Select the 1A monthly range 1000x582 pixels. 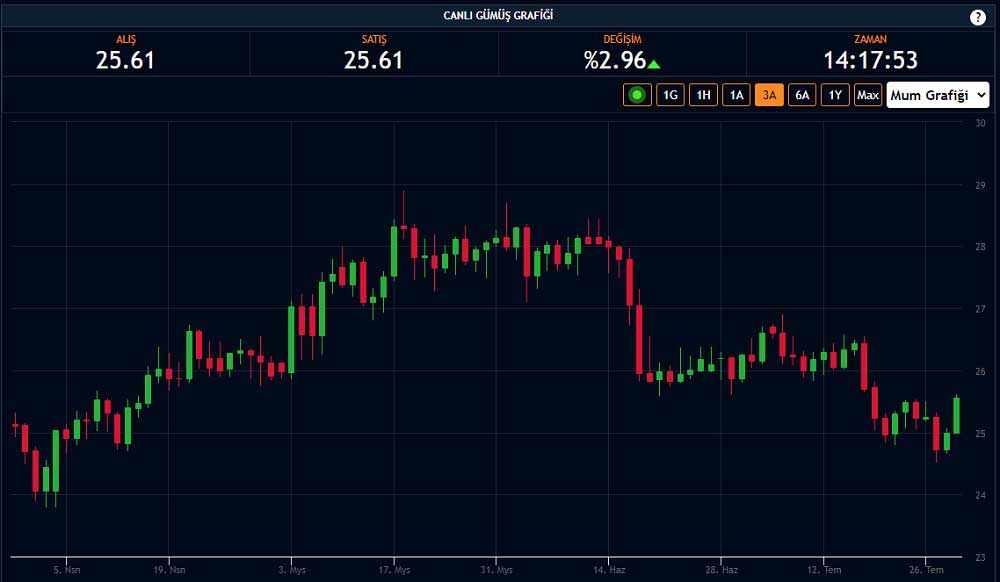tap(737, 95)
